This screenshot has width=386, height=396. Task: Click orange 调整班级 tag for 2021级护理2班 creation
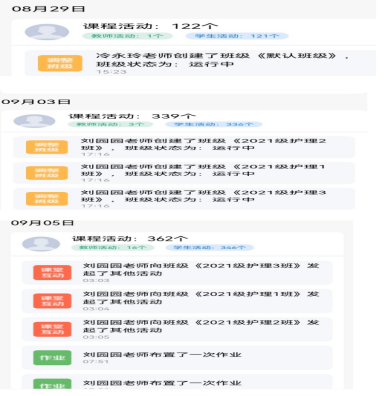click(x=47, y=147)
